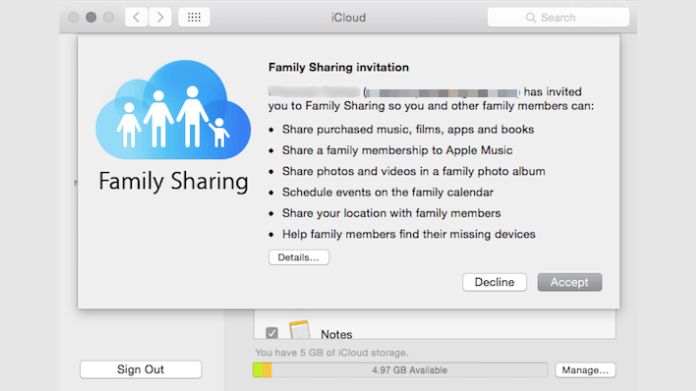Click the Sign Out button
The height and width of the screenshot is (391, 696).
tap(141, 369)
